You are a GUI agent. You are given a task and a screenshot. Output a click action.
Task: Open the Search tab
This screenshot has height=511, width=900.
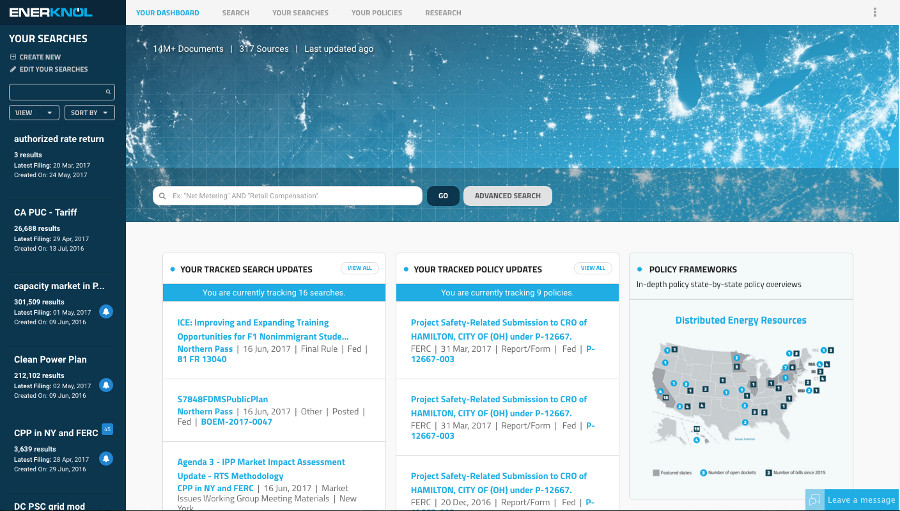coord(236,13)
